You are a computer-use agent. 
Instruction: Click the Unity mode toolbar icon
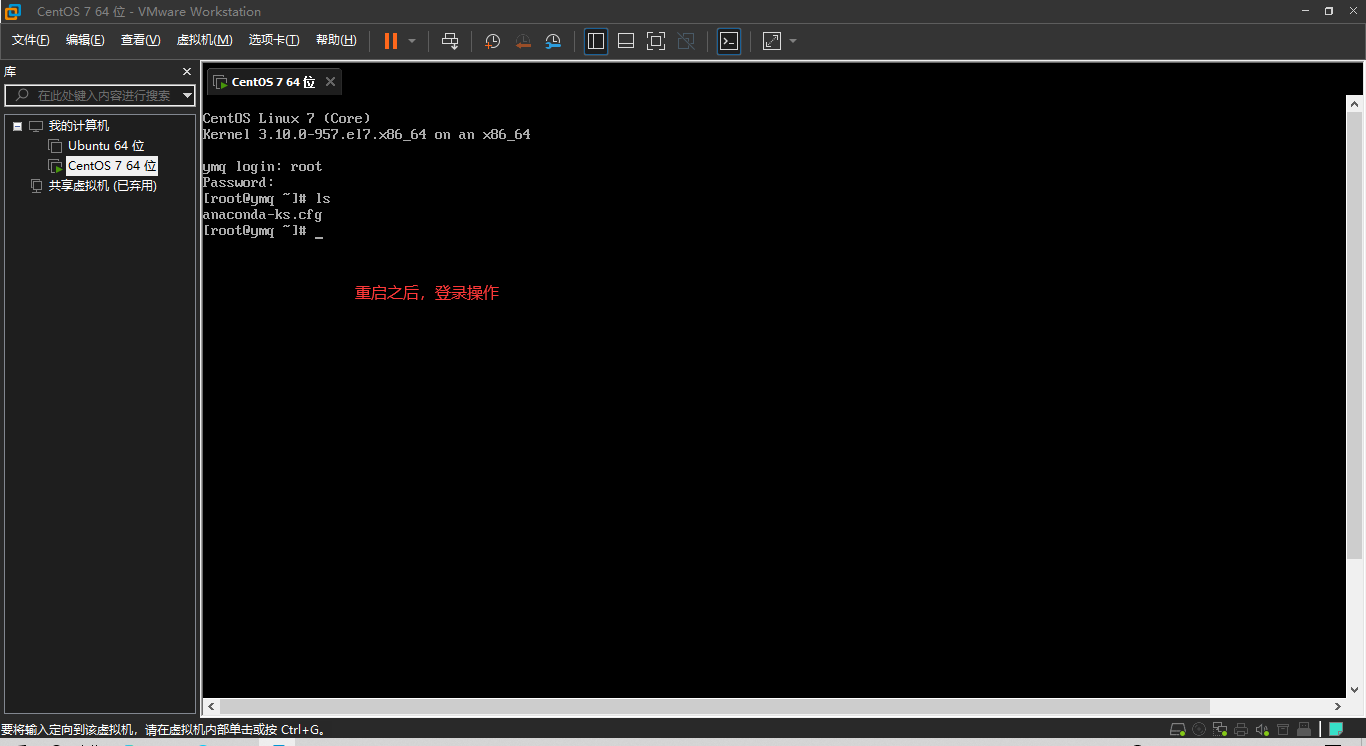686,41
